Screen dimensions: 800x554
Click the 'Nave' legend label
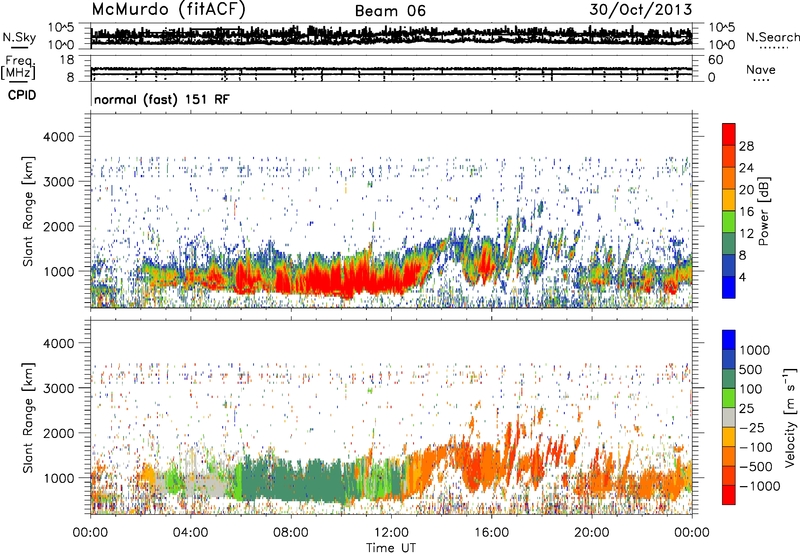click(761, 69)
